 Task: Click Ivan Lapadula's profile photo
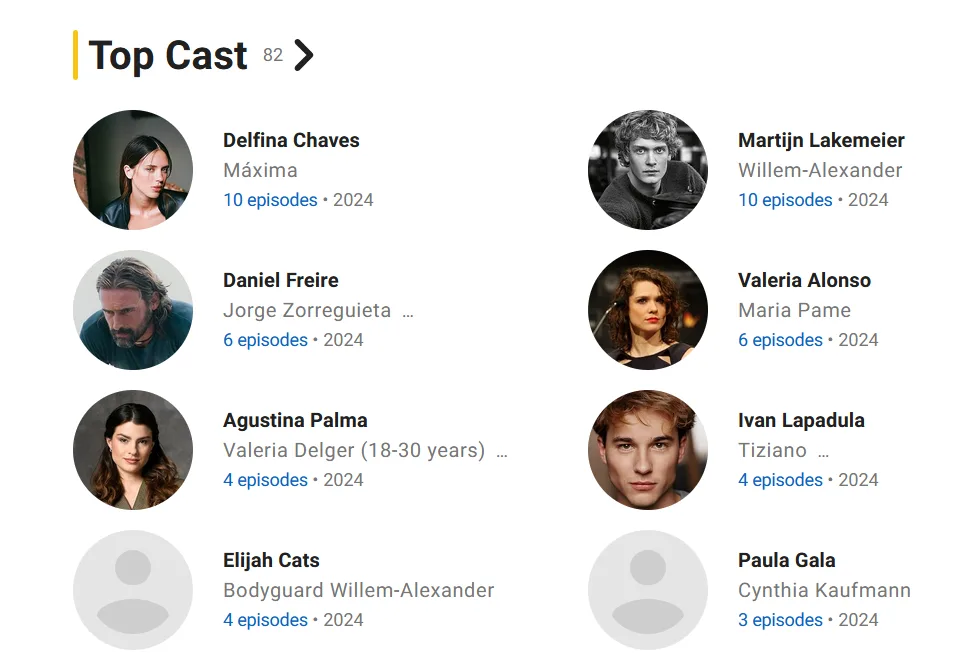coord(648,450)
